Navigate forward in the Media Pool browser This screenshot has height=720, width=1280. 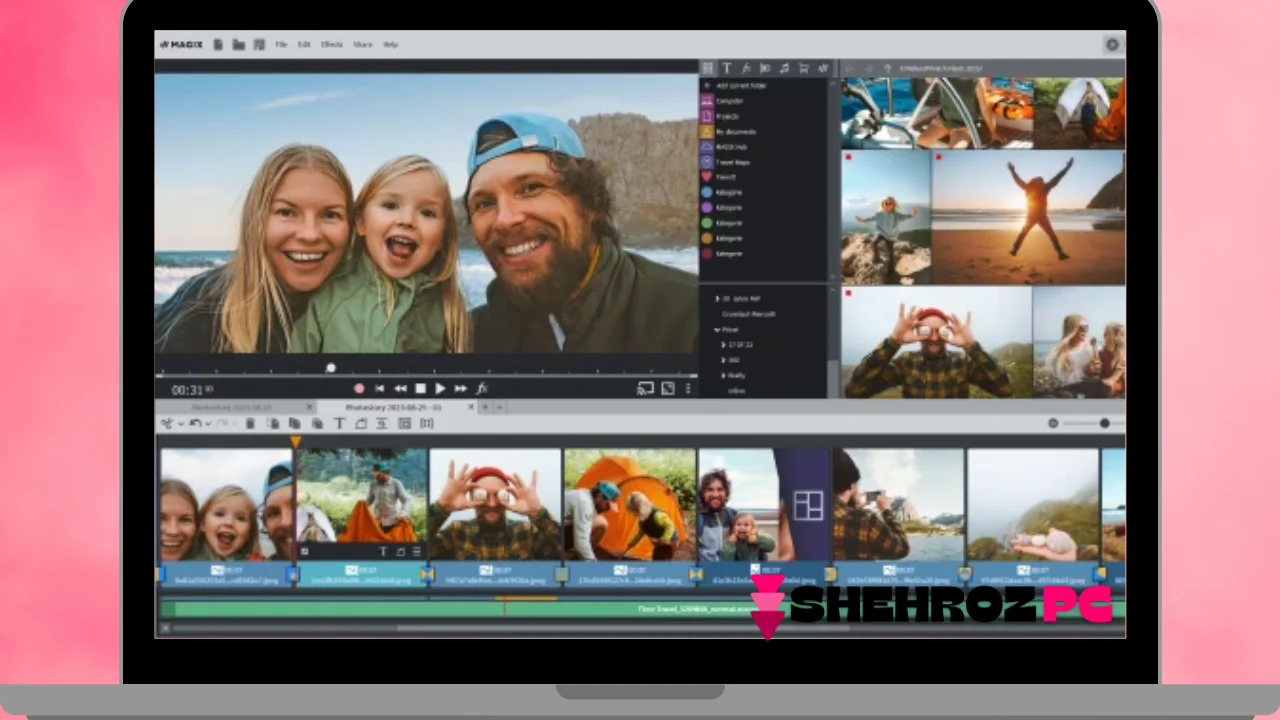(868, 68)
